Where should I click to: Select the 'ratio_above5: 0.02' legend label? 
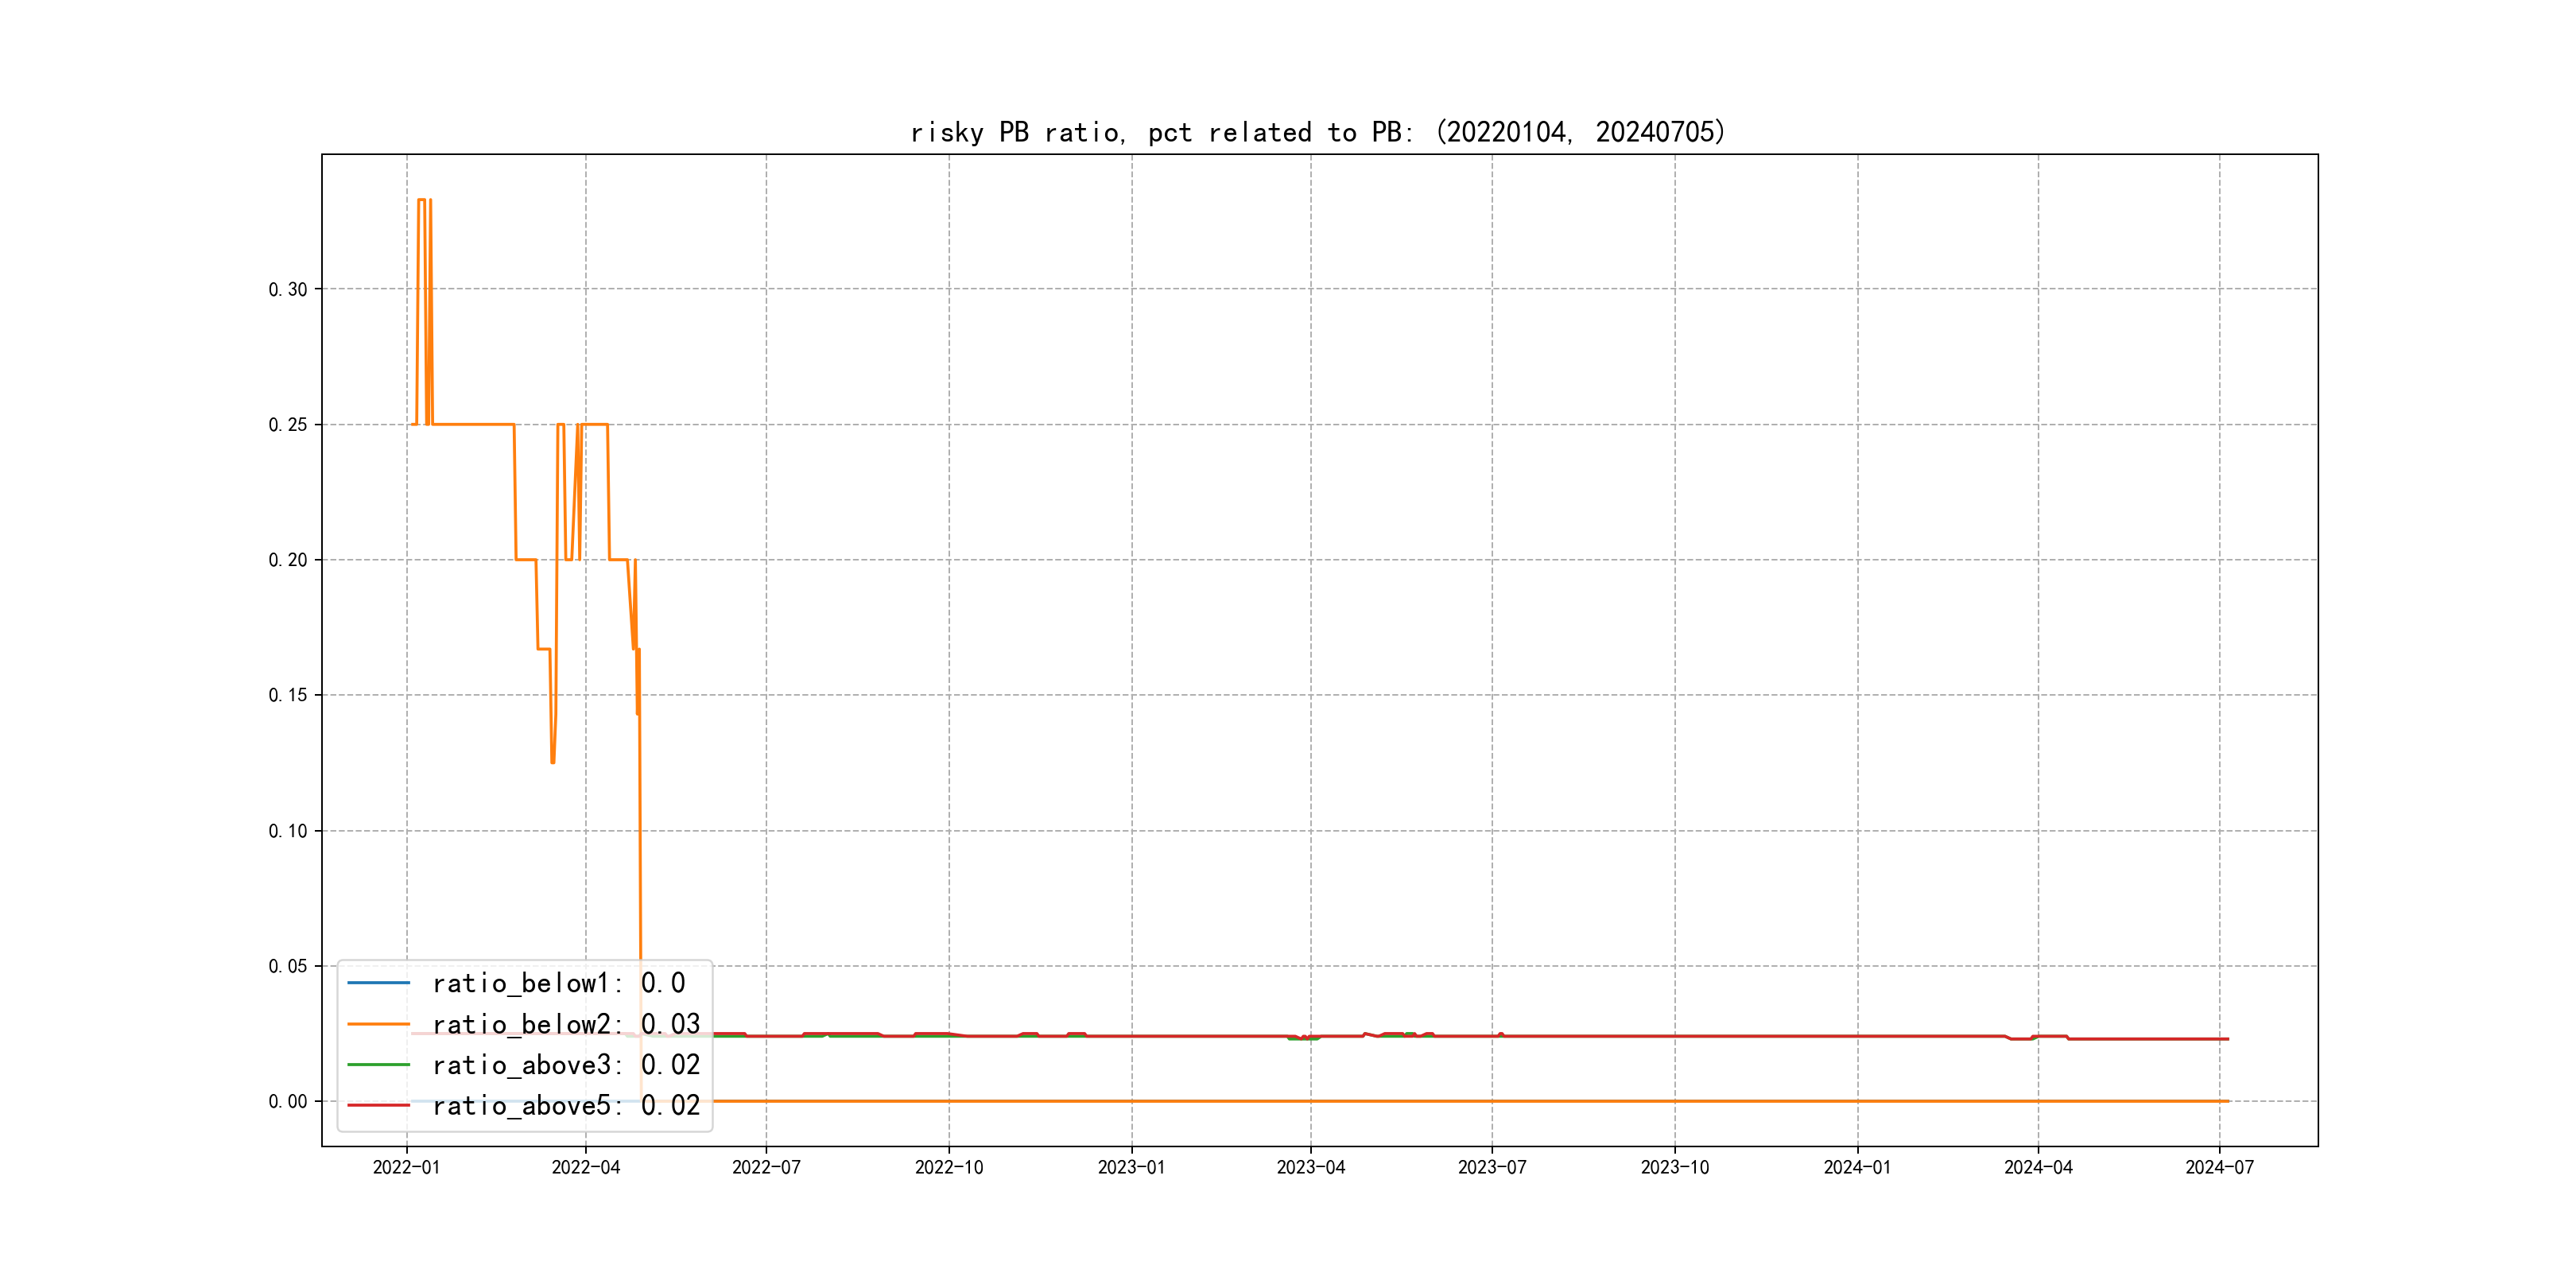coord(566,1106)
